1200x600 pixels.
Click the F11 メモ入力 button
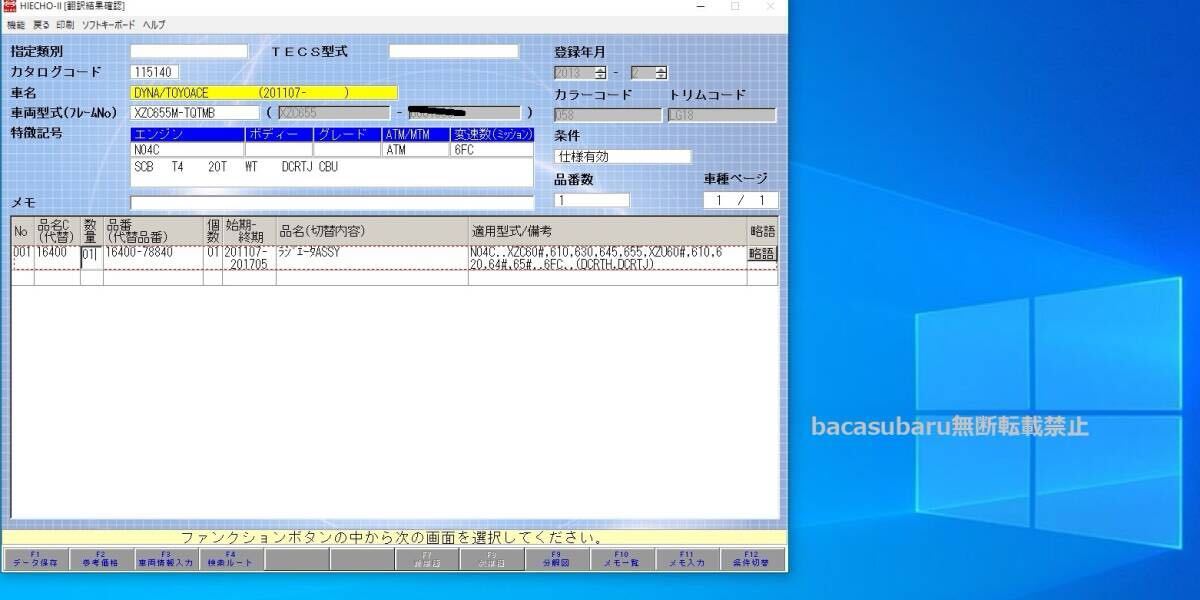point(687,559)
